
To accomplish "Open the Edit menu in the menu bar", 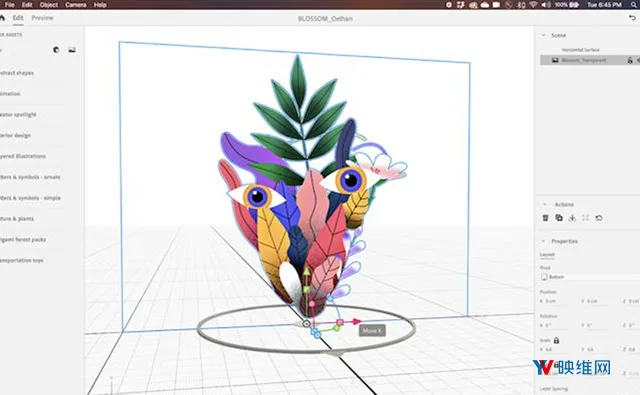I will [27, 4].
